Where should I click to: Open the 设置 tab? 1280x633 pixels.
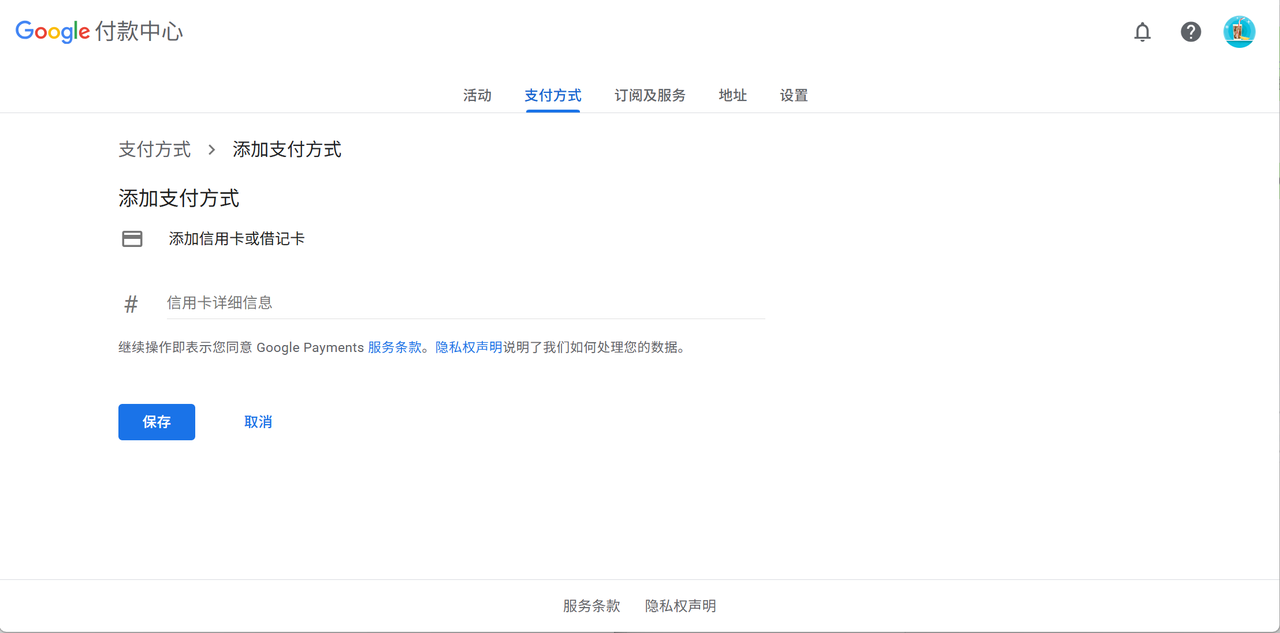pos(793,94)
